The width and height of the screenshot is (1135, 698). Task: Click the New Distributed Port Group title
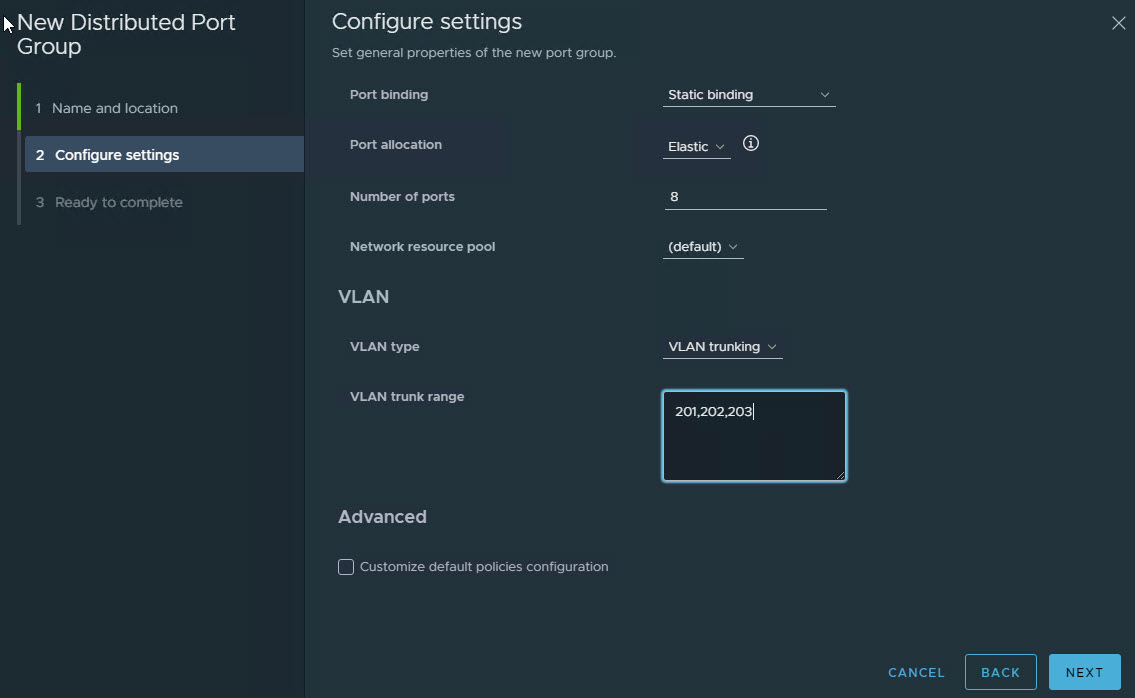(126, 35)
